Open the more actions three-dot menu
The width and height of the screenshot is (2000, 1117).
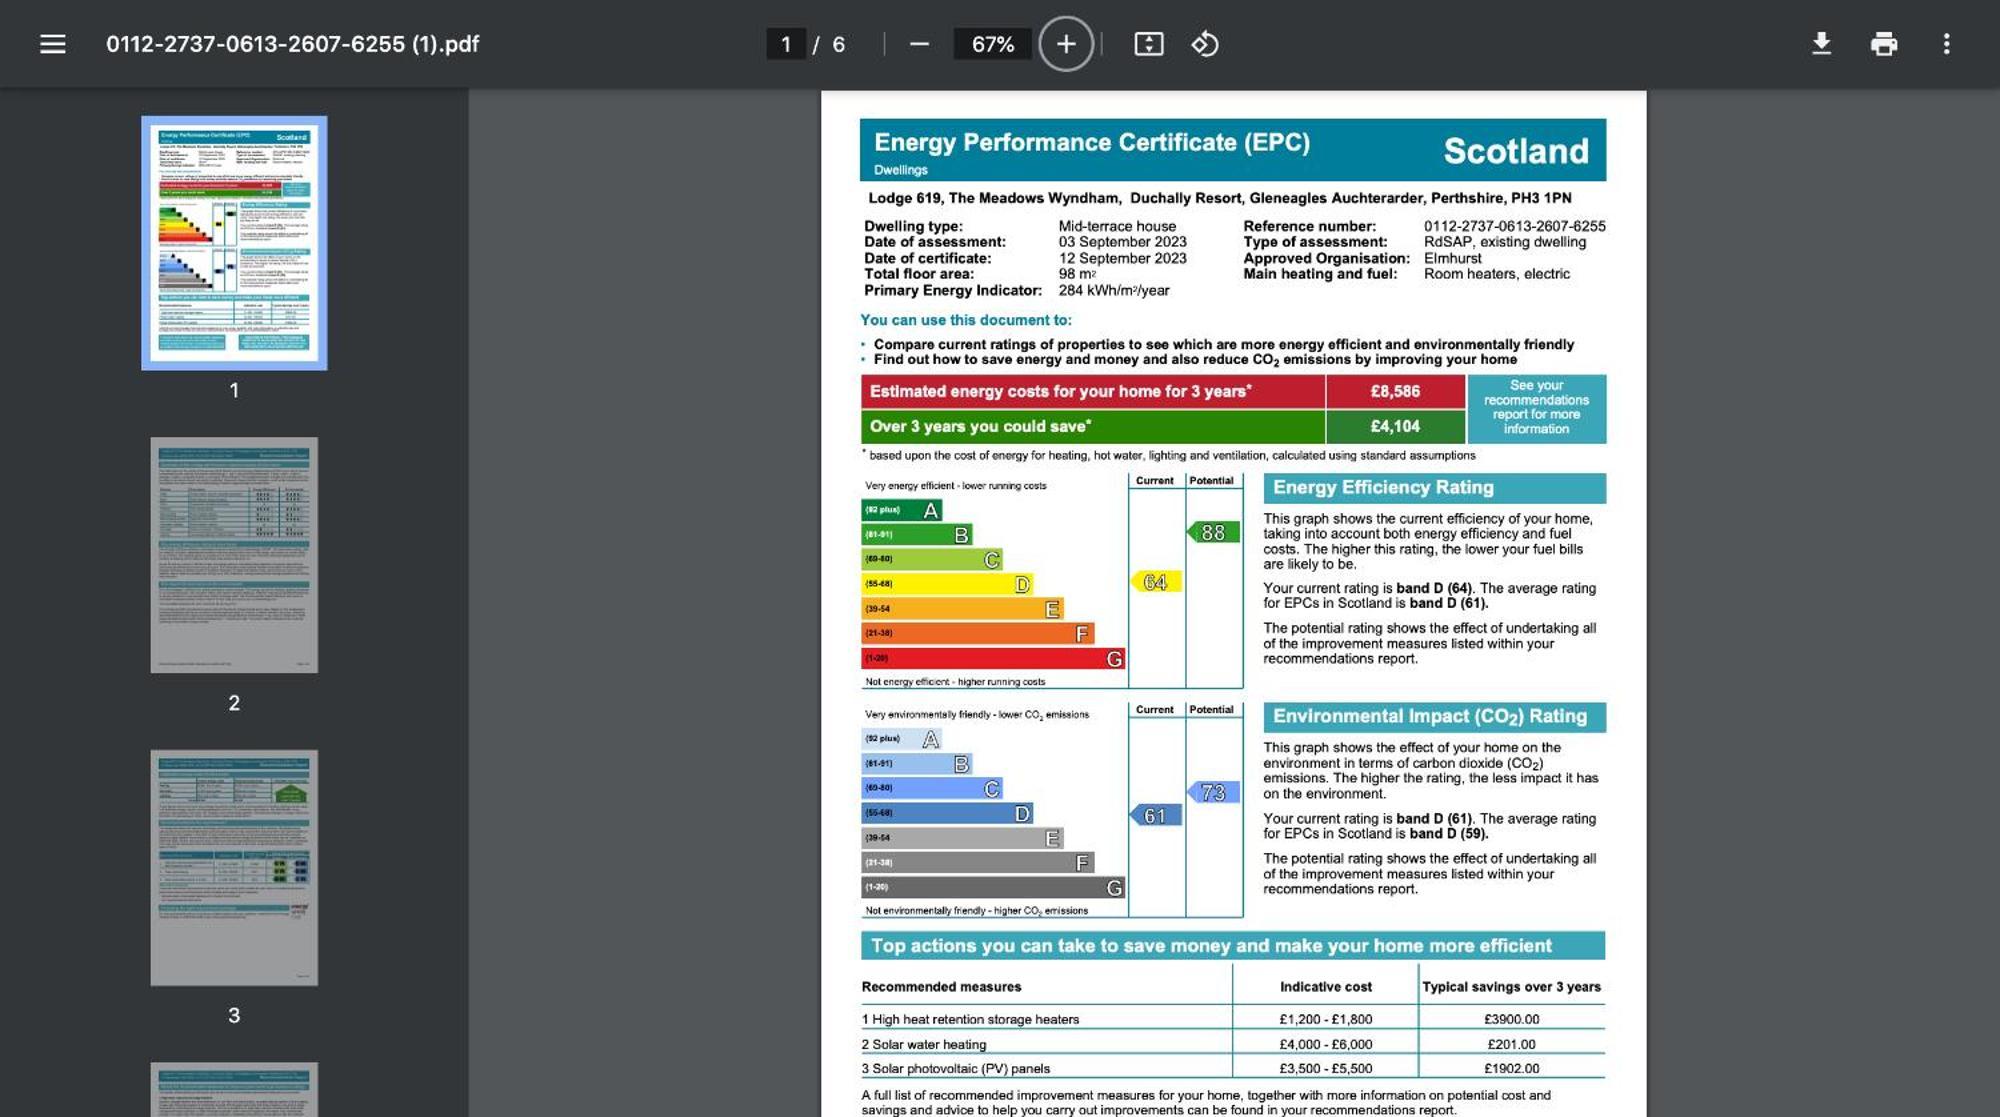pos(1946,44)
